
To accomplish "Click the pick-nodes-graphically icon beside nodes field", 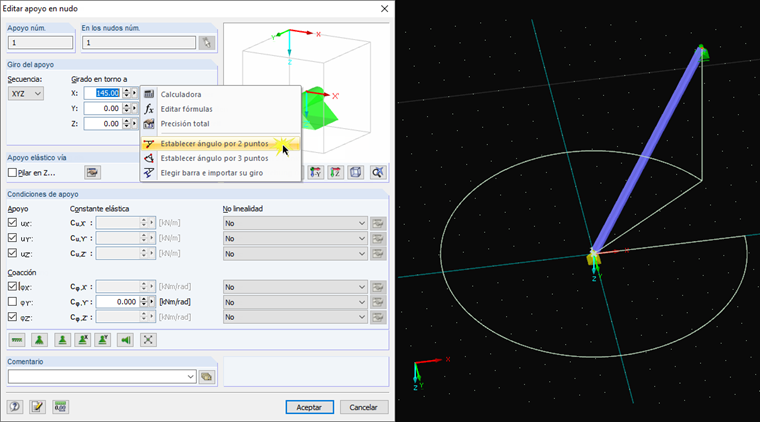I will point(207,43).
